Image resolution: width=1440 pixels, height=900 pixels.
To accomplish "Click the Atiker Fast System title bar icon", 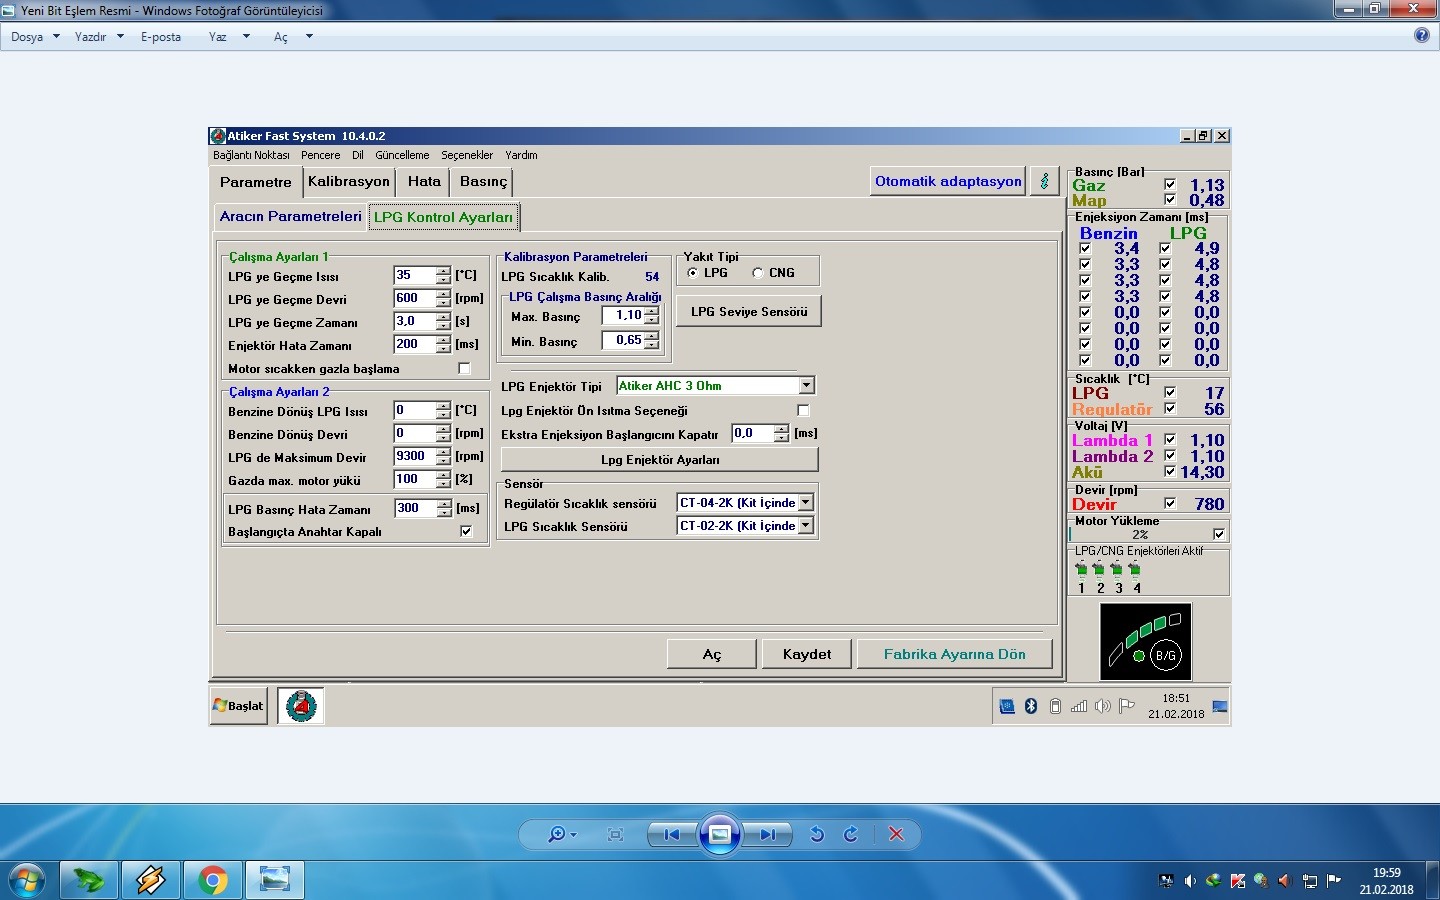I will tap(218, 136).
